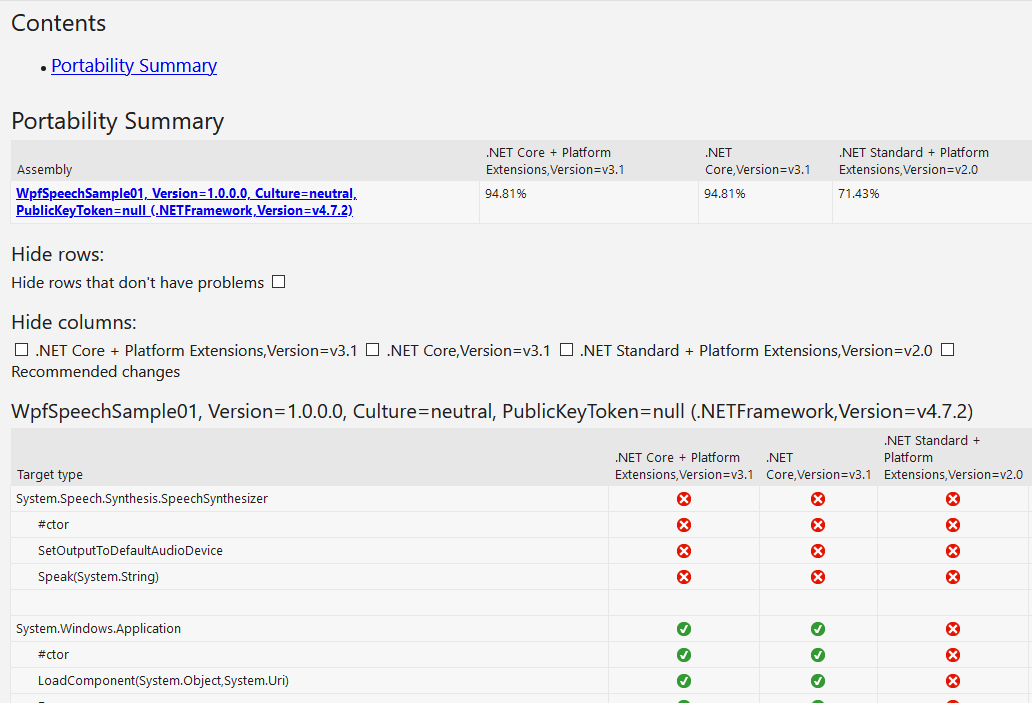Check 'Hide rows that don't have problems'
Image resolution: width=1032 pixels, height=703 pixels.
(279, 282)
